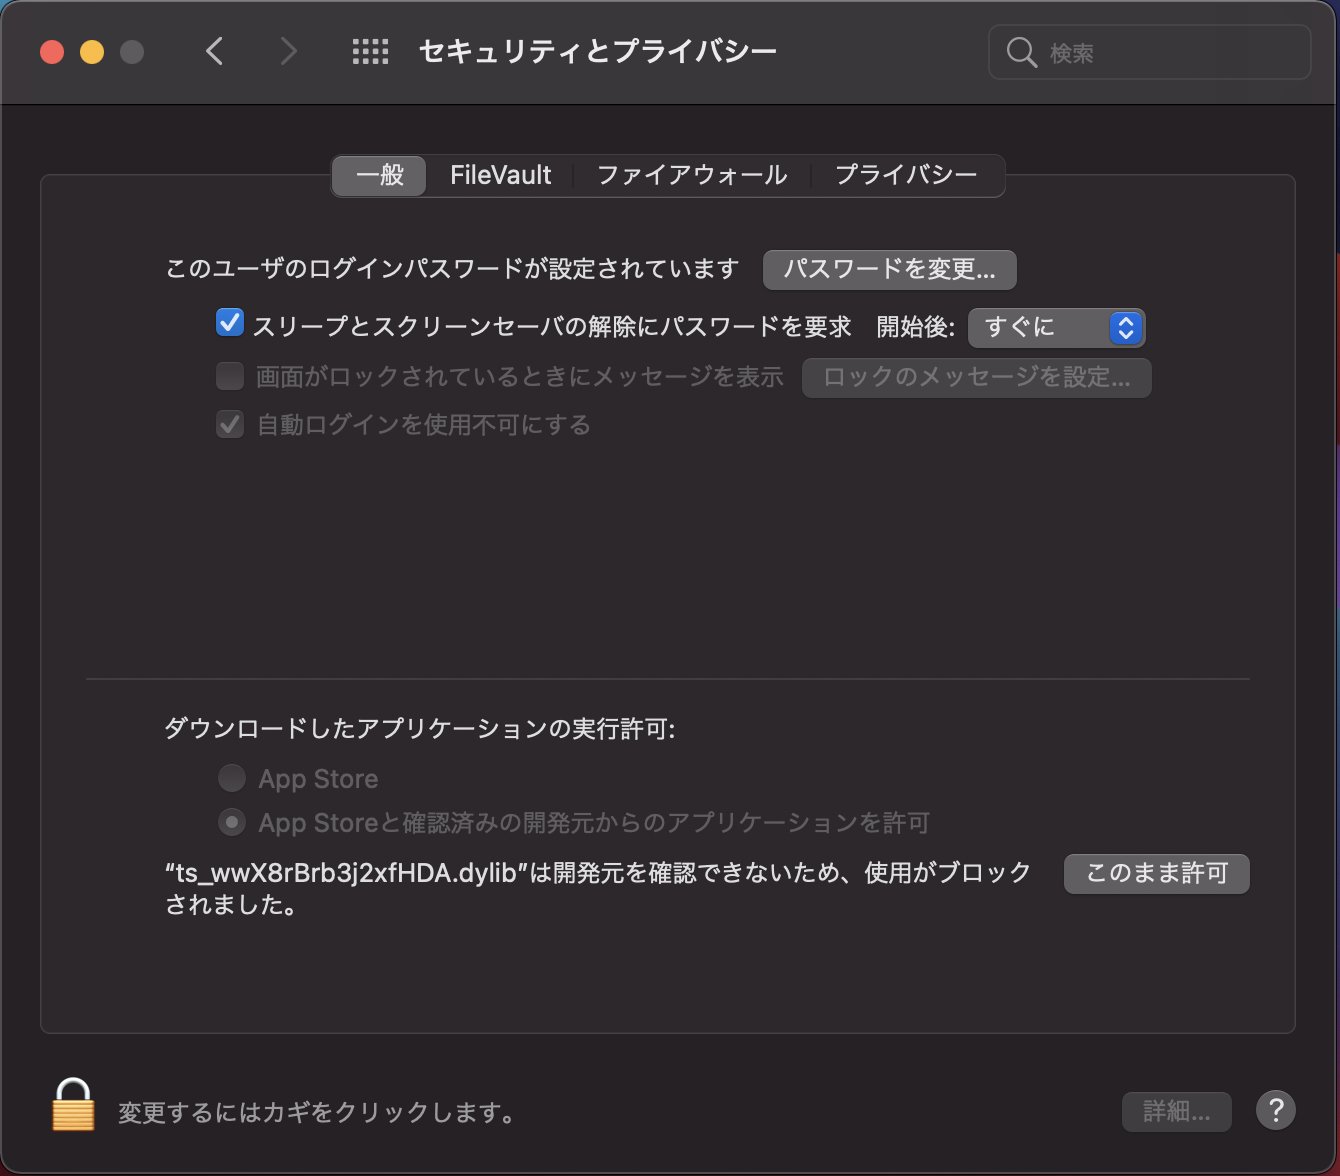Viewport: 1340px width, 1176px height.
Task: Select the App Store radio button
Action: 232,778
